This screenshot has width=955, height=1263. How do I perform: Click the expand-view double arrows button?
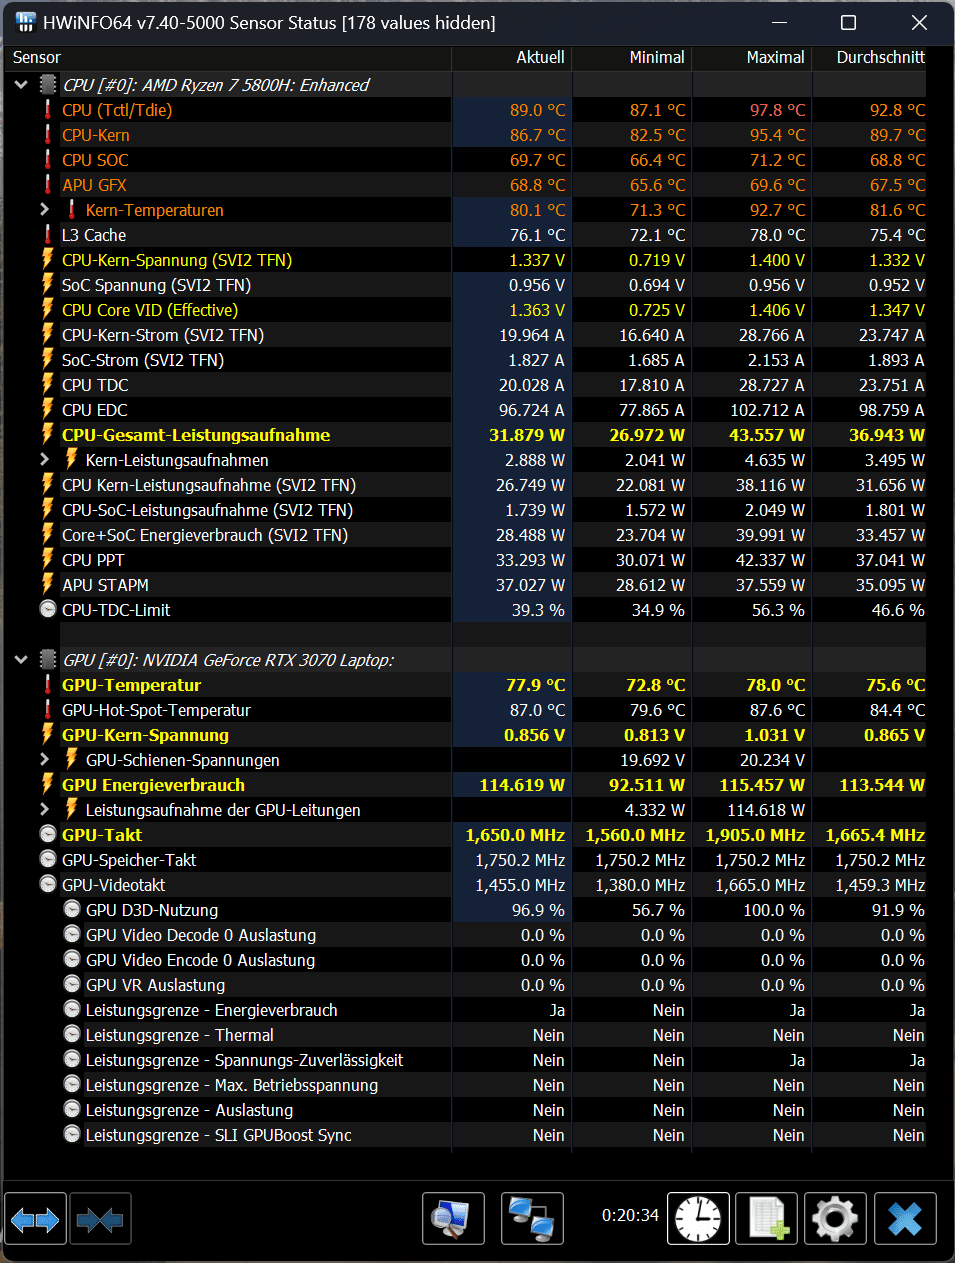click(35, 1219)
